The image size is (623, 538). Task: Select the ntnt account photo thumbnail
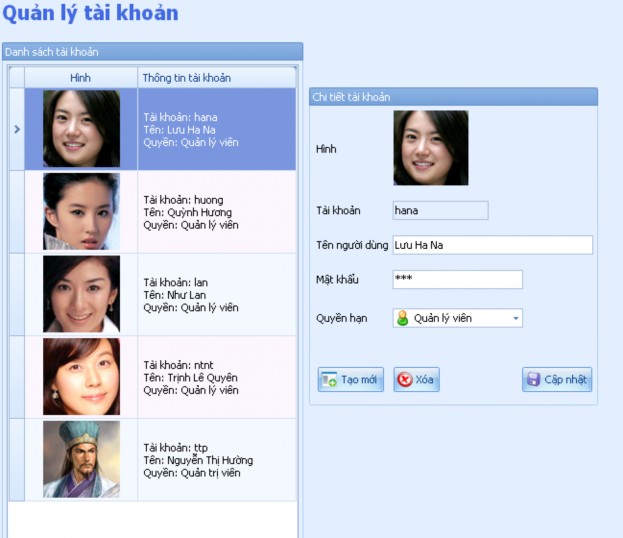[81, 377]
